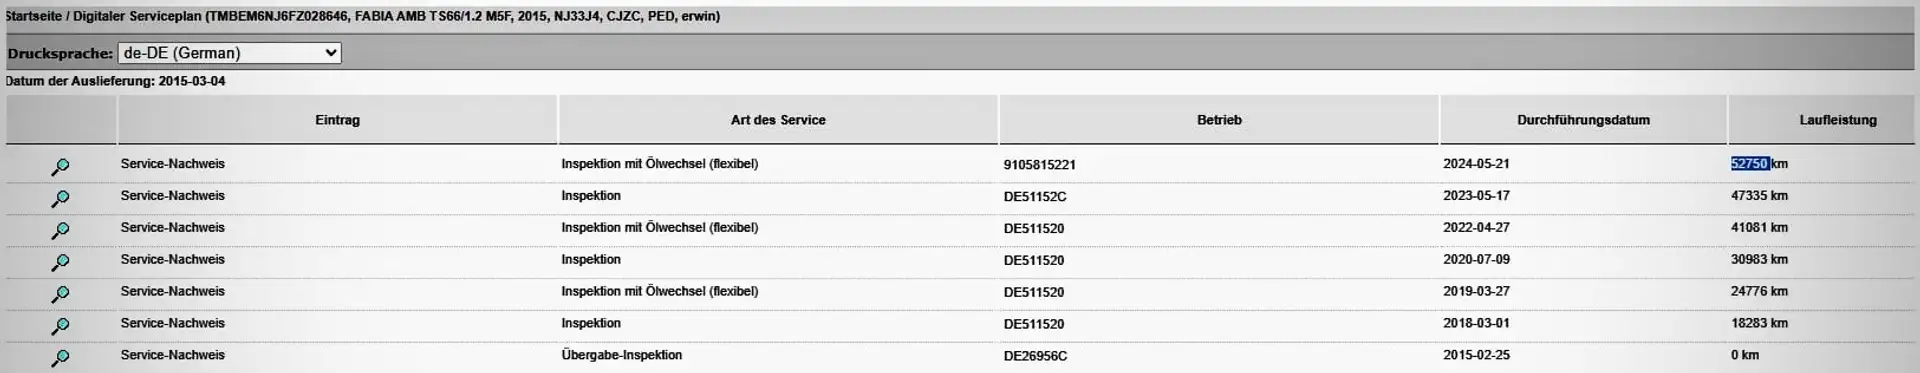The width and height of the screenshot is (1920, 373).
Task: Select the Durchführungsdatum column header
Action: (x=1583, y=120)
